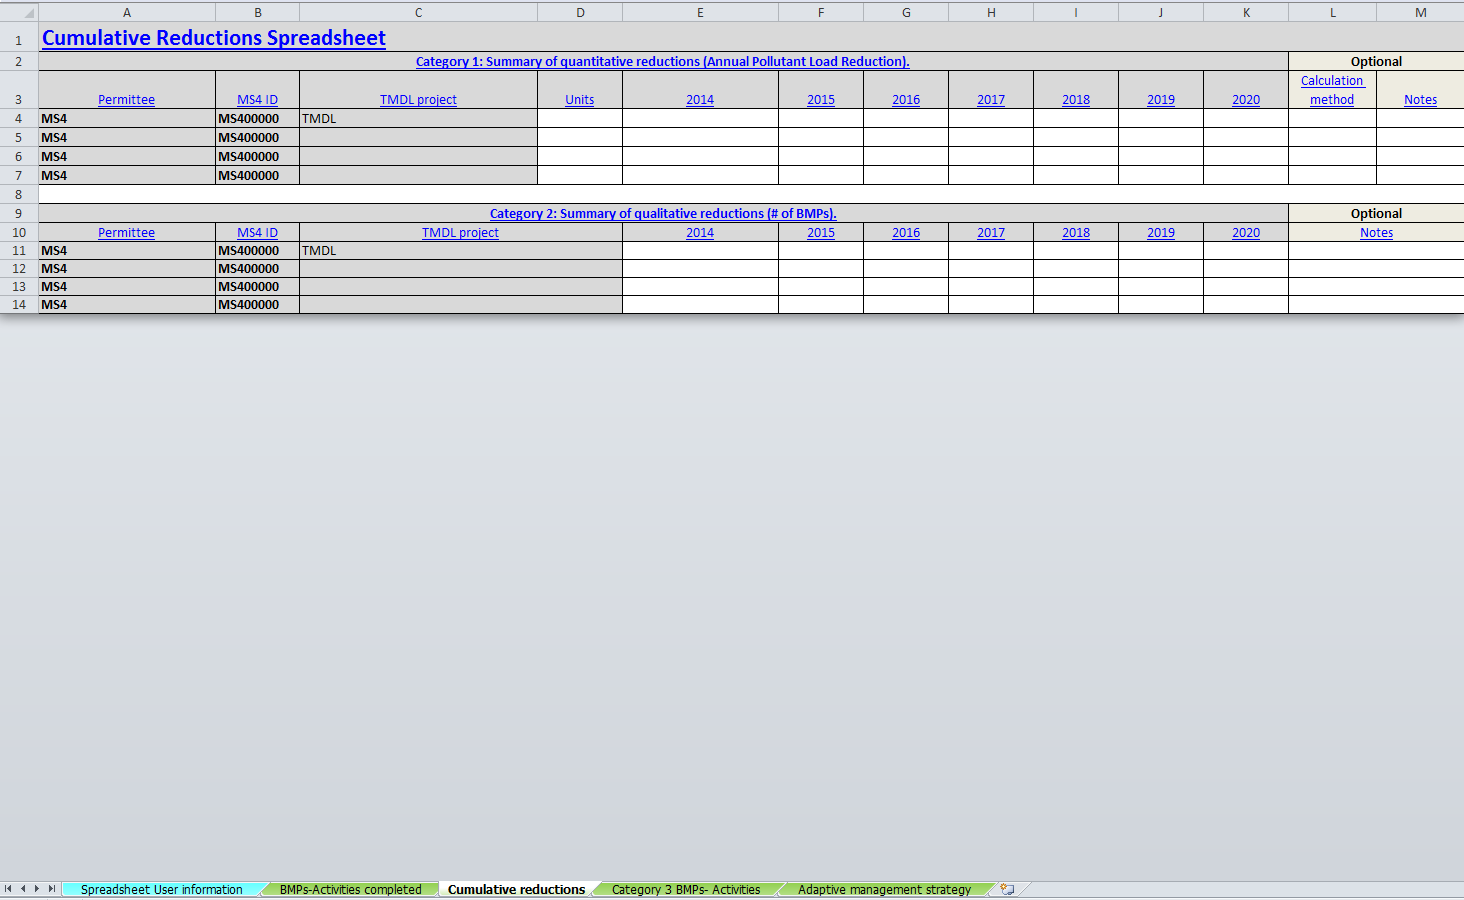Click the Notes link in Category 2 header

point(1376,233)
